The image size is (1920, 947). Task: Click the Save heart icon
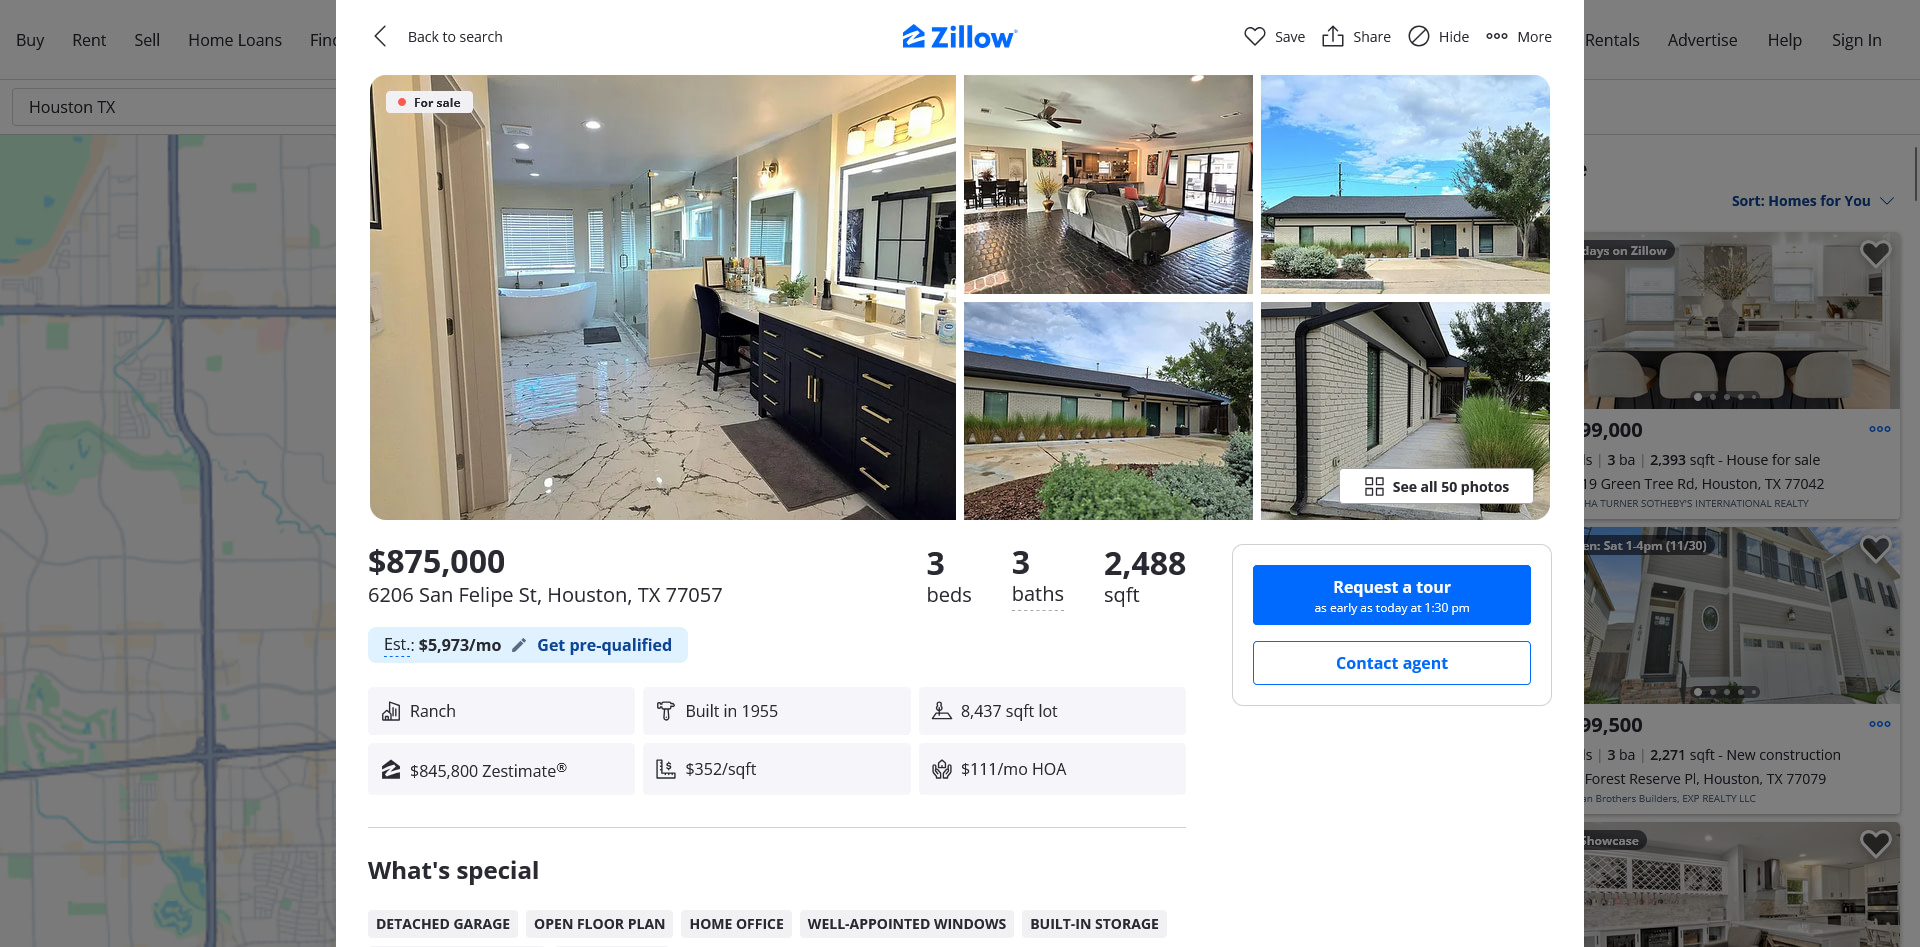[1254, 36]
